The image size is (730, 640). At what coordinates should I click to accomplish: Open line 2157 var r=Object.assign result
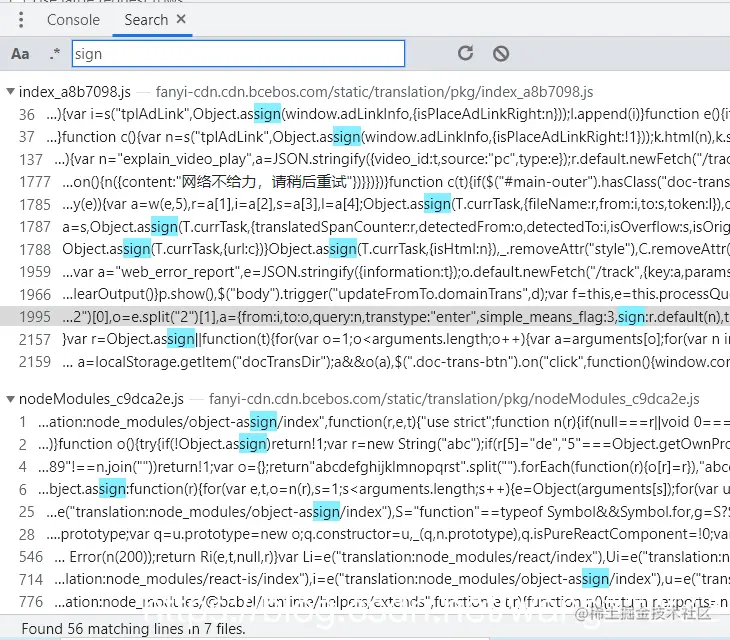pos(365,339)
